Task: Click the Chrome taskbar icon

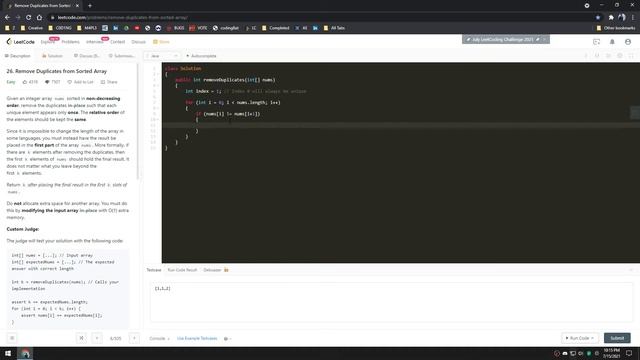Action: [25, 353]
